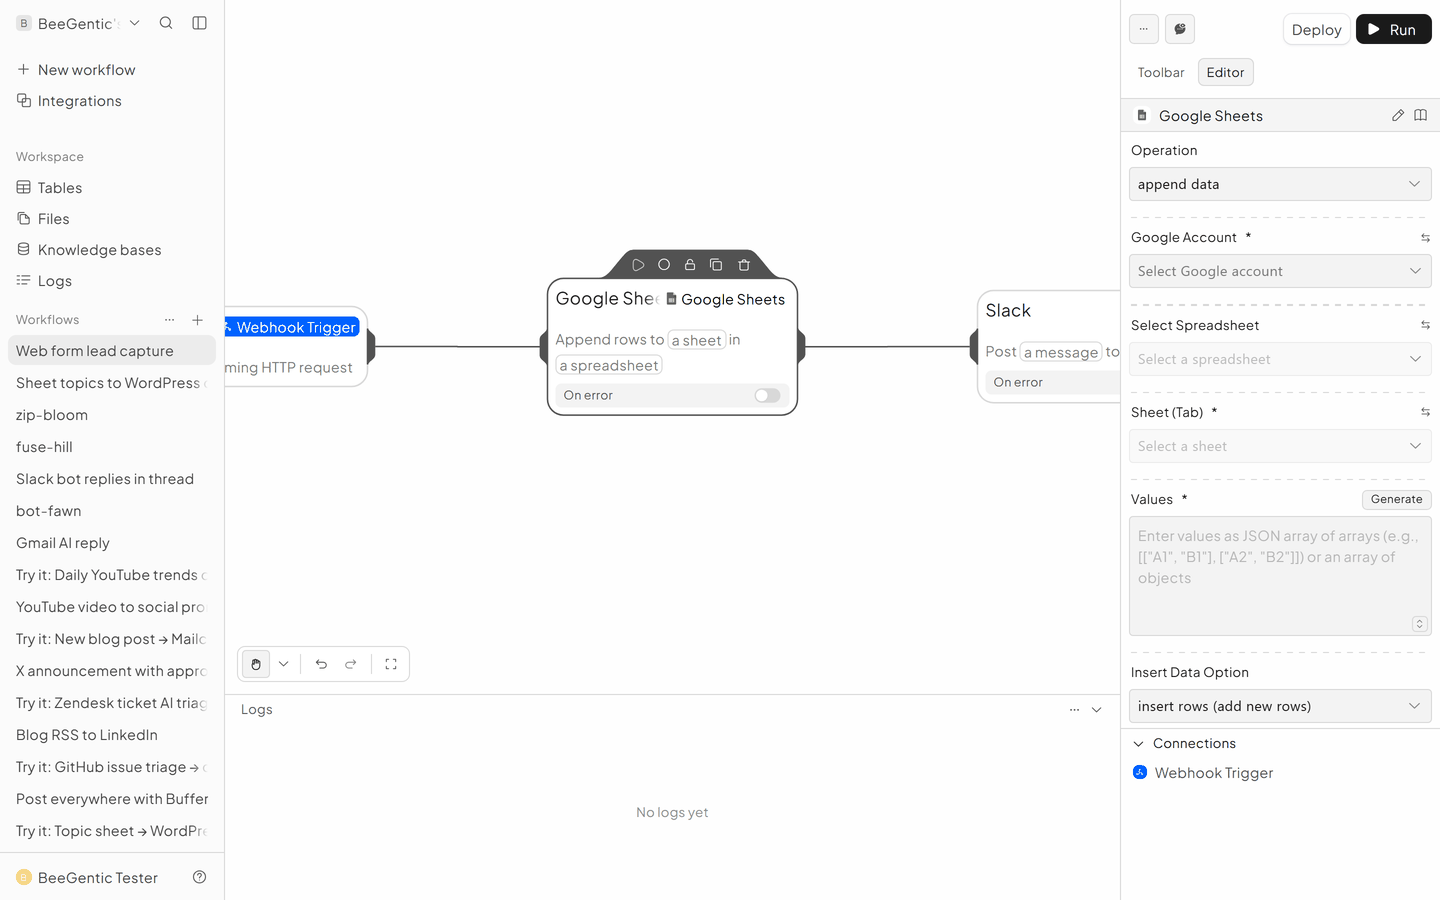This screenshot has width=1440, height=900.
Task: Fit workflow to view
Action: click(x=391, y=664)
